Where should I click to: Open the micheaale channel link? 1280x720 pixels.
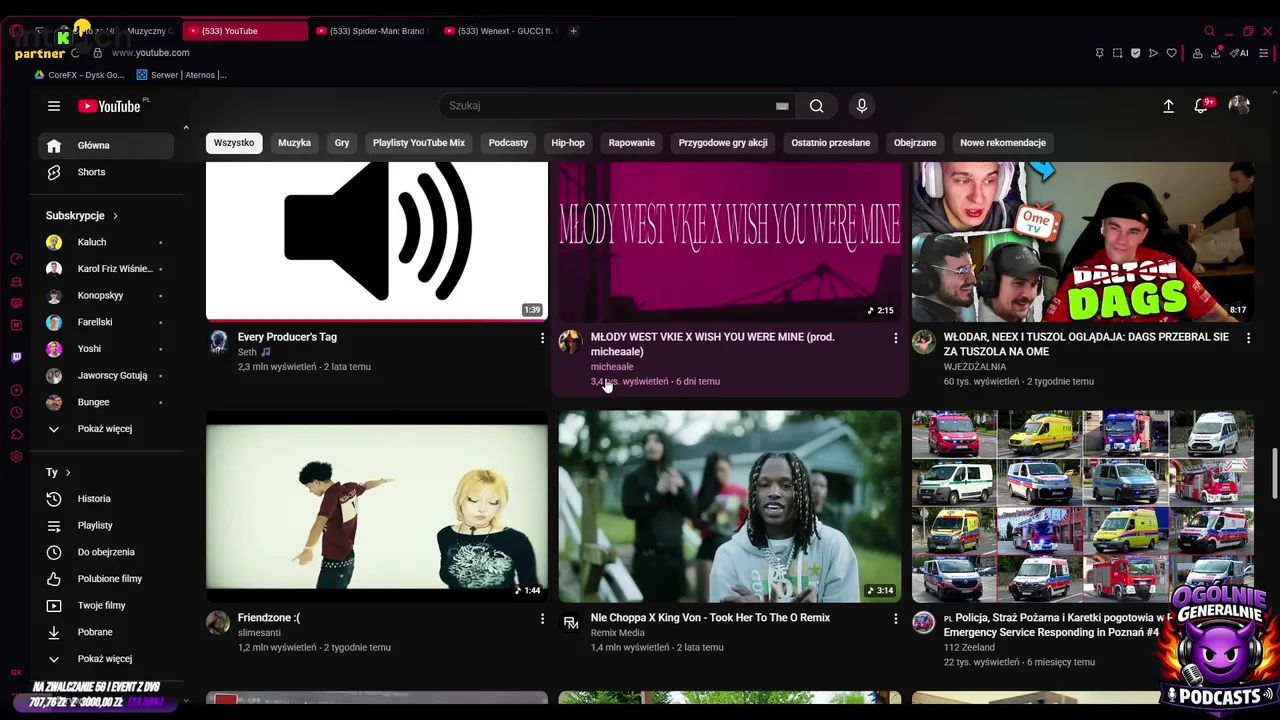point(612,367)
